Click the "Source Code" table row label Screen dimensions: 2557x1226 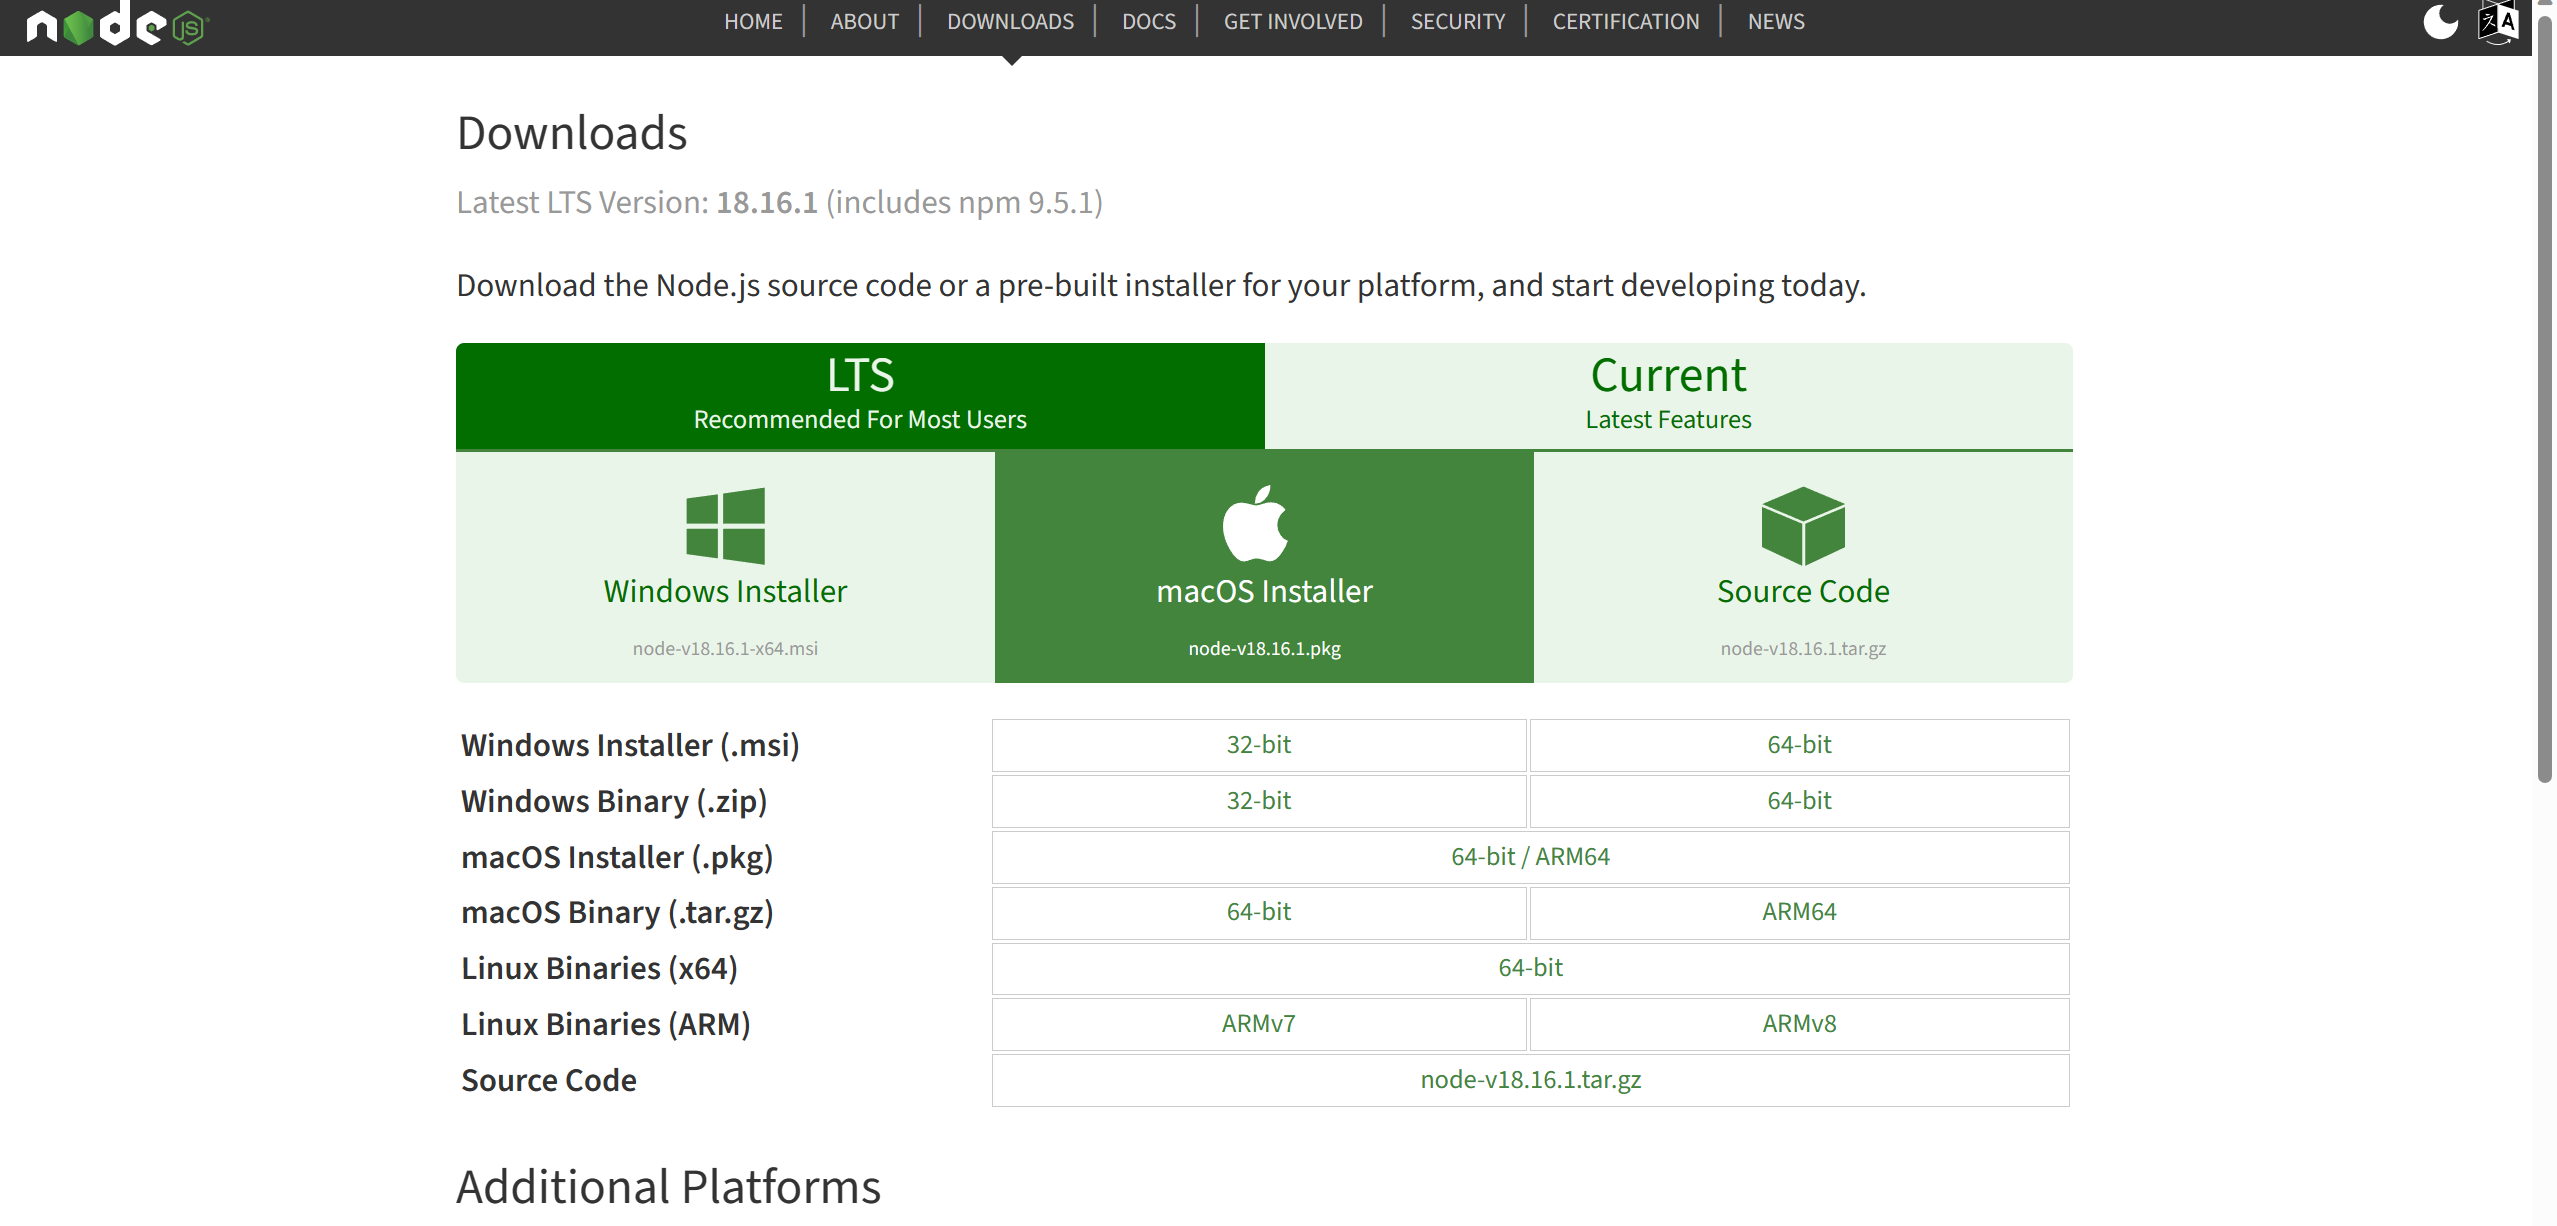pyautogui.click(x=549, y=1081)
